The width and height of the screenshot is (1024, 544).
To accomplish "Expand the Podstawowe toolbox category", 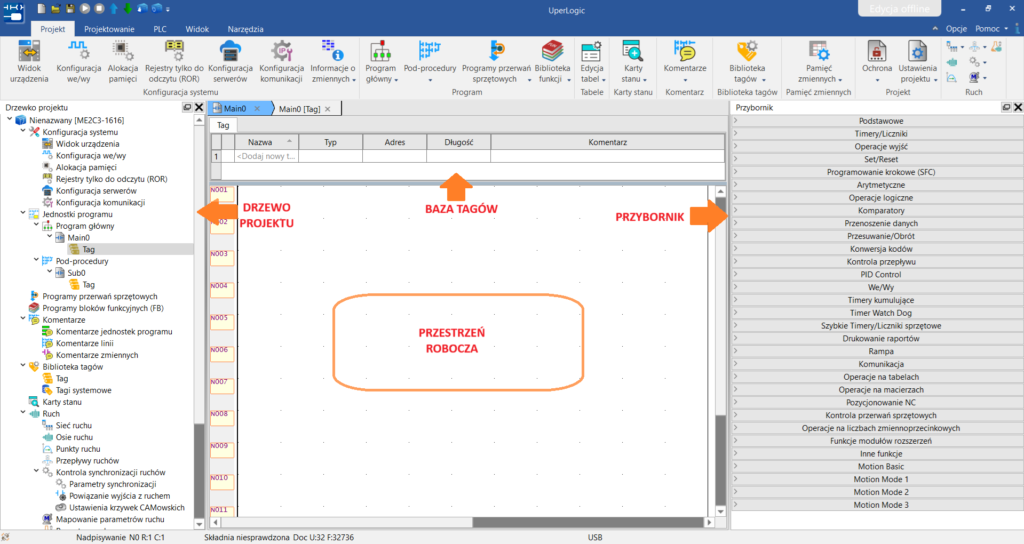I will click(877, 121).
